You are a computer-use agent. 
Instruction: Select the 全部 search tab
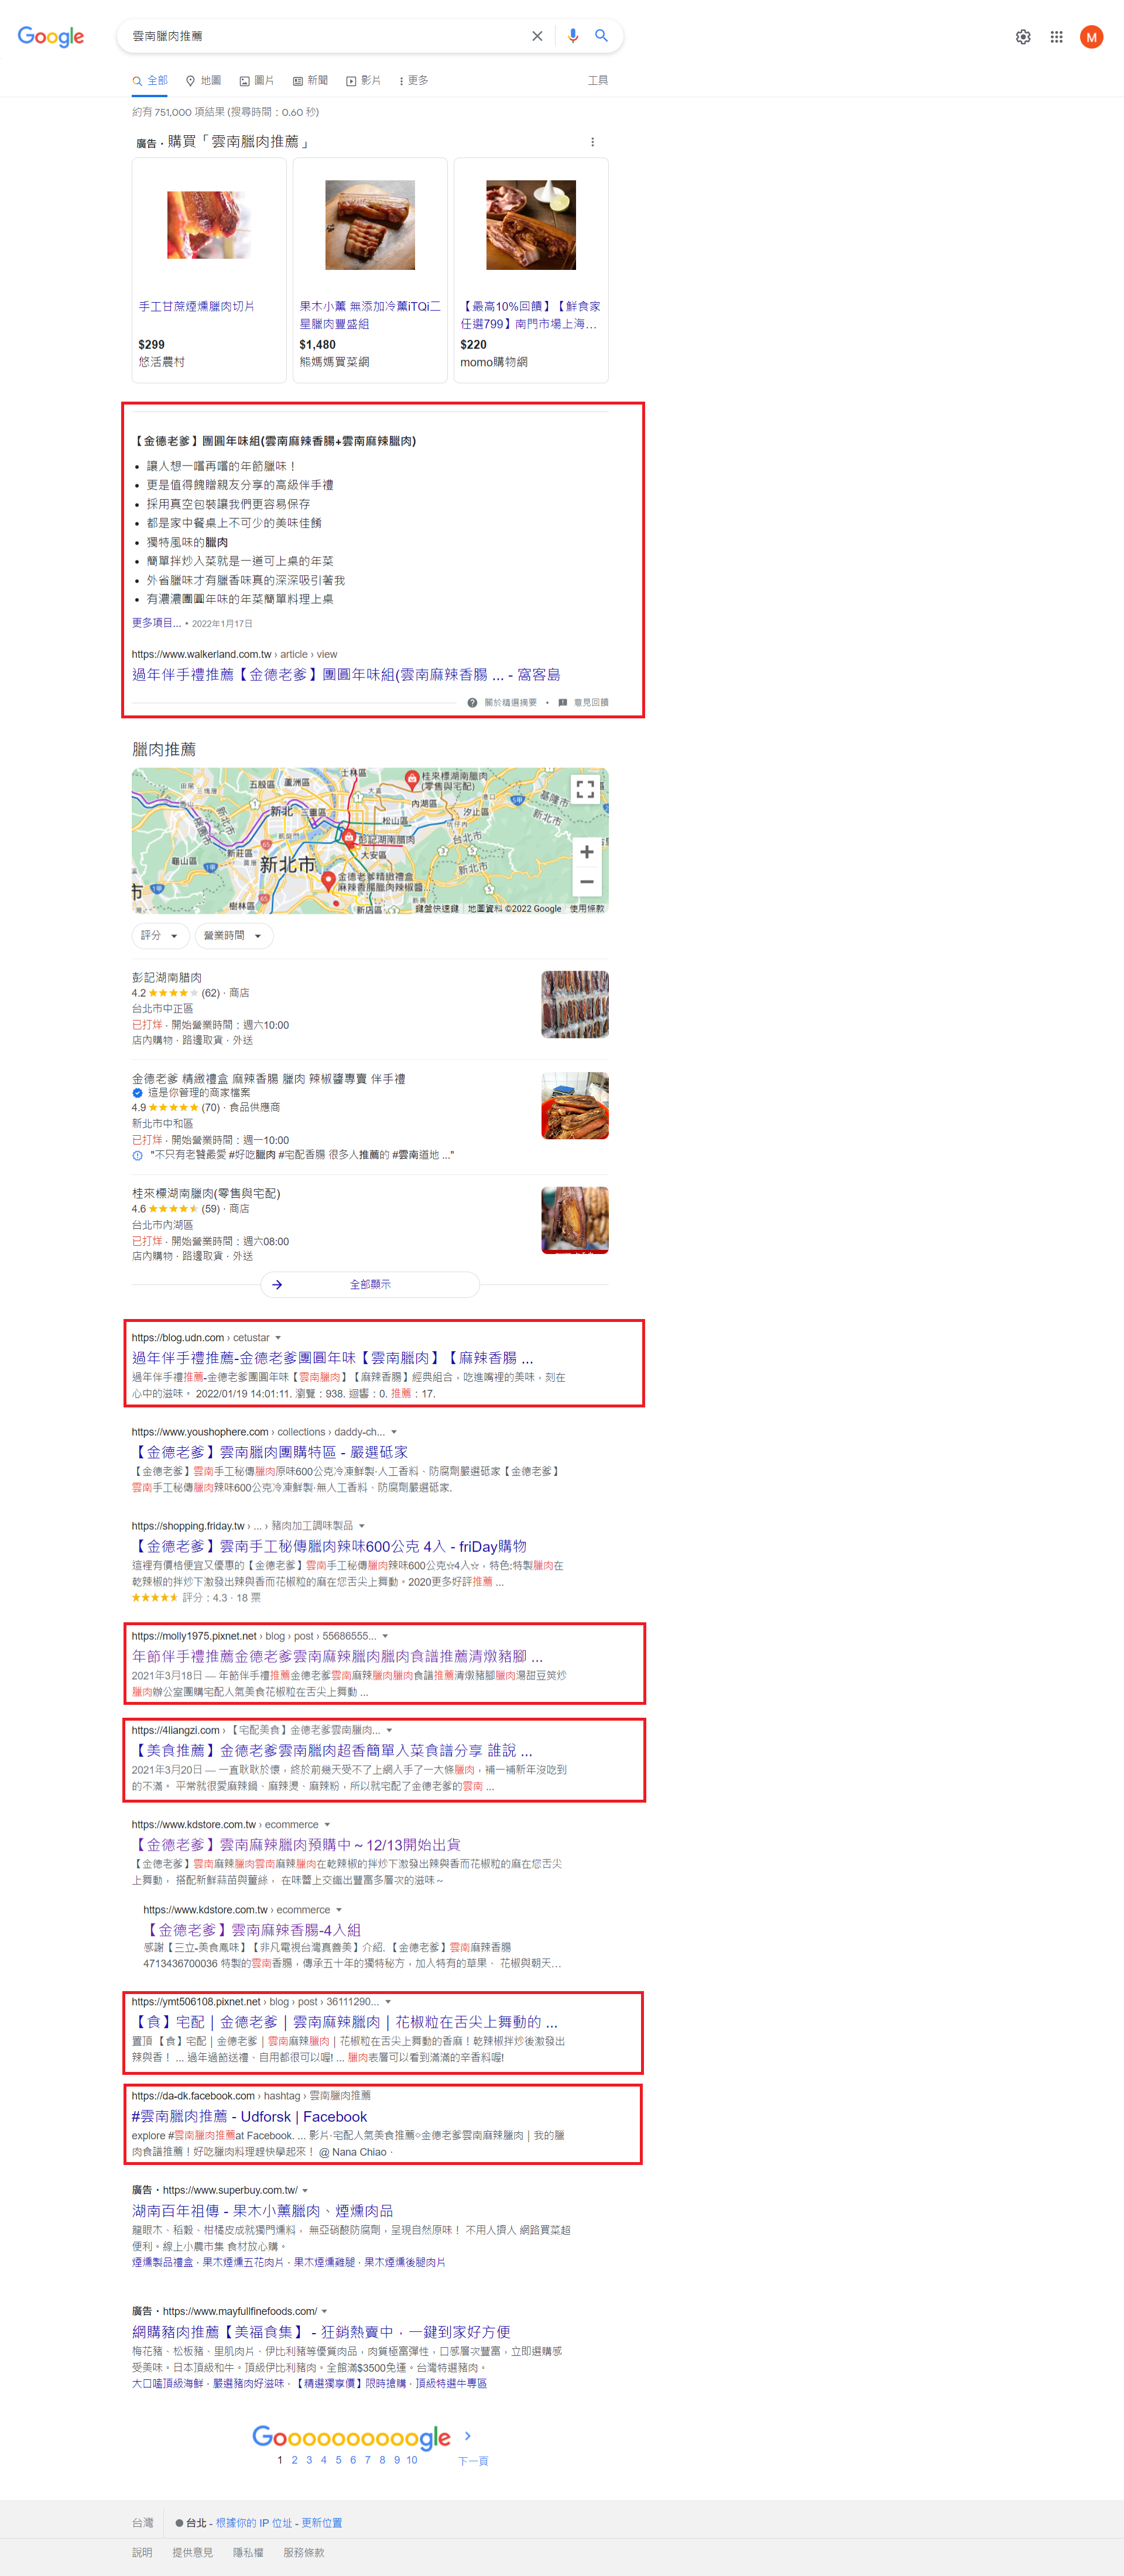point(150,80)
